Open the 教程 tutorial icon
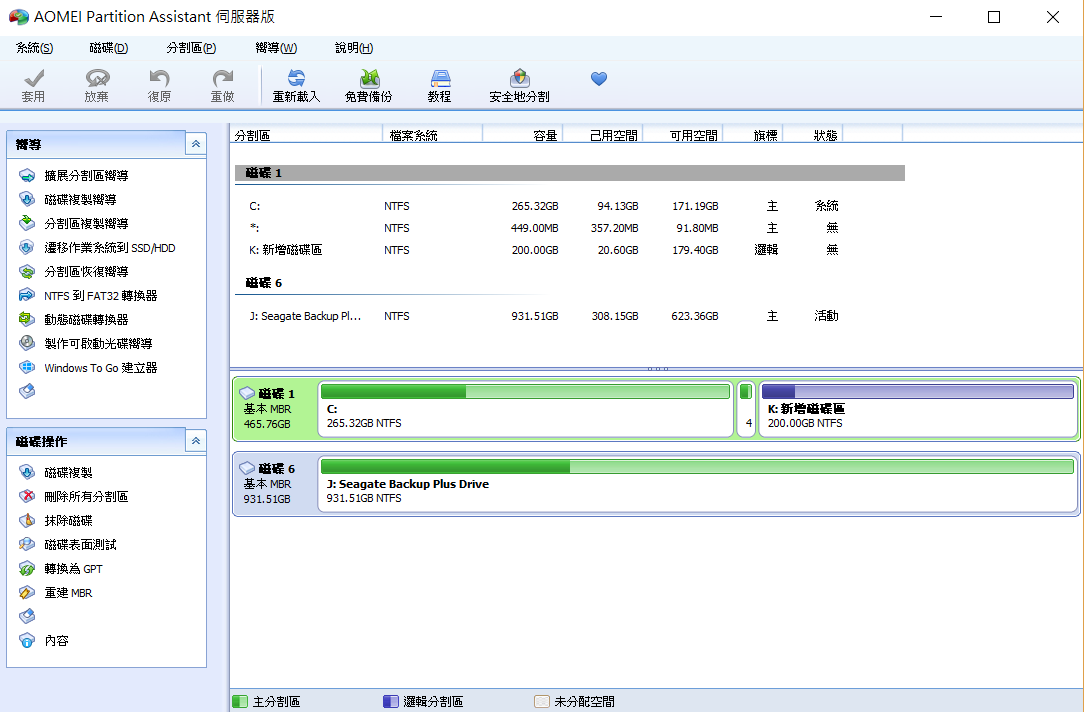 440,86
